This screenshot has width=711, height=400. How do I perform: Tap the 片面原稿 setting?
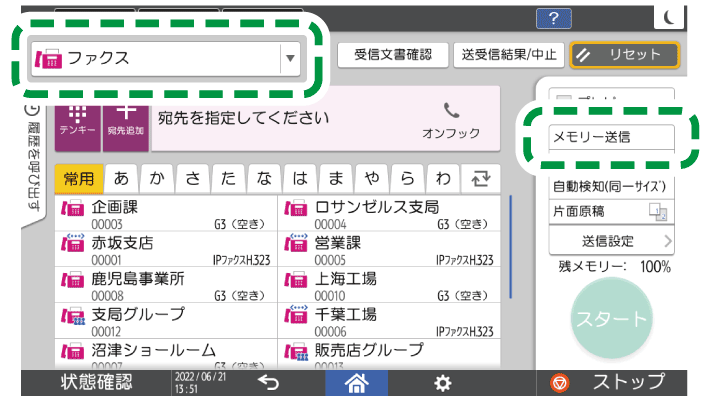pyautogui.click(x=611, y=211)
